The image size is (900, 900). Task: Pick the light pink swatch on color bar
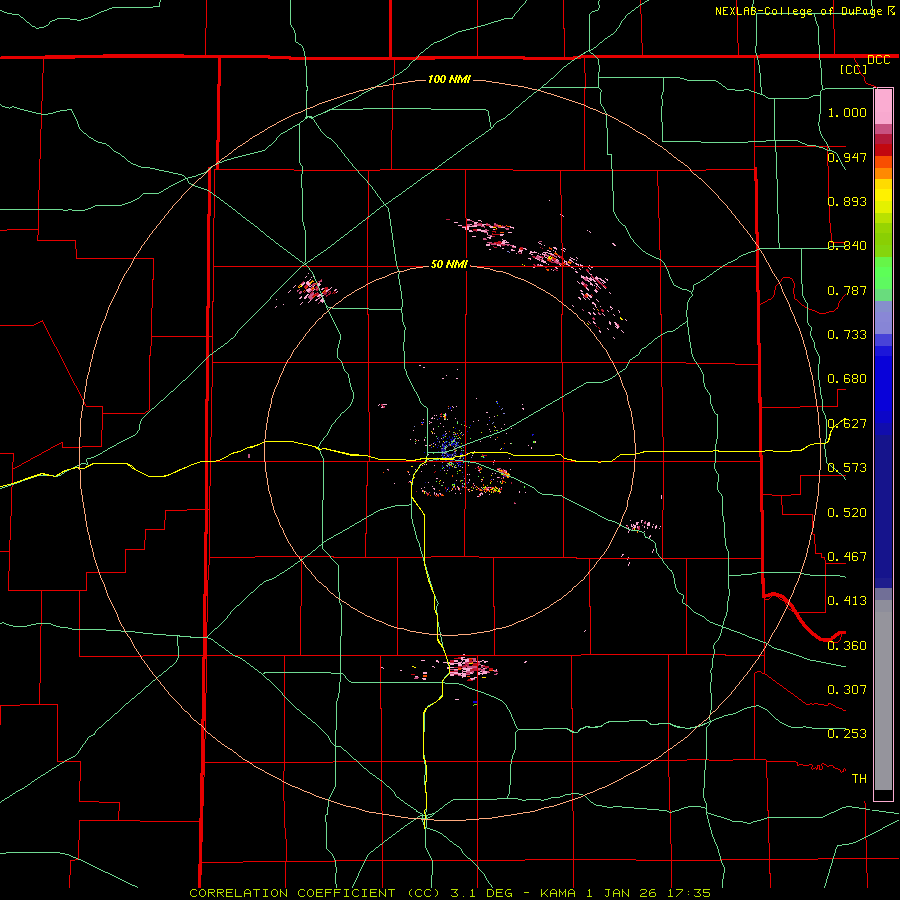tap(883, 107)
